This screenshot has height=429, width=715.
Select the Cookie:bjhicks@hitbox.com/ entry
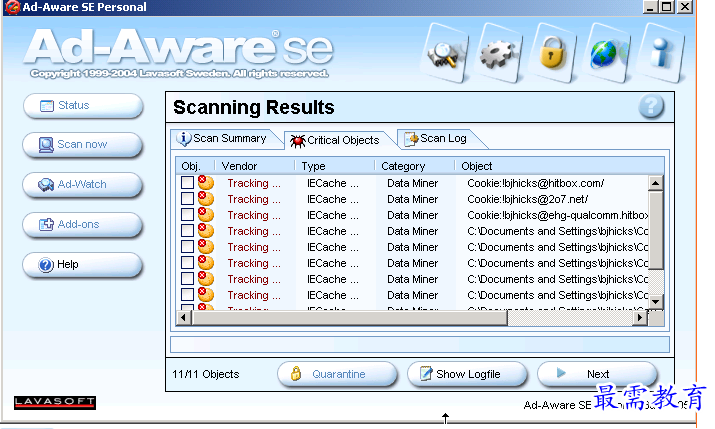535,183
